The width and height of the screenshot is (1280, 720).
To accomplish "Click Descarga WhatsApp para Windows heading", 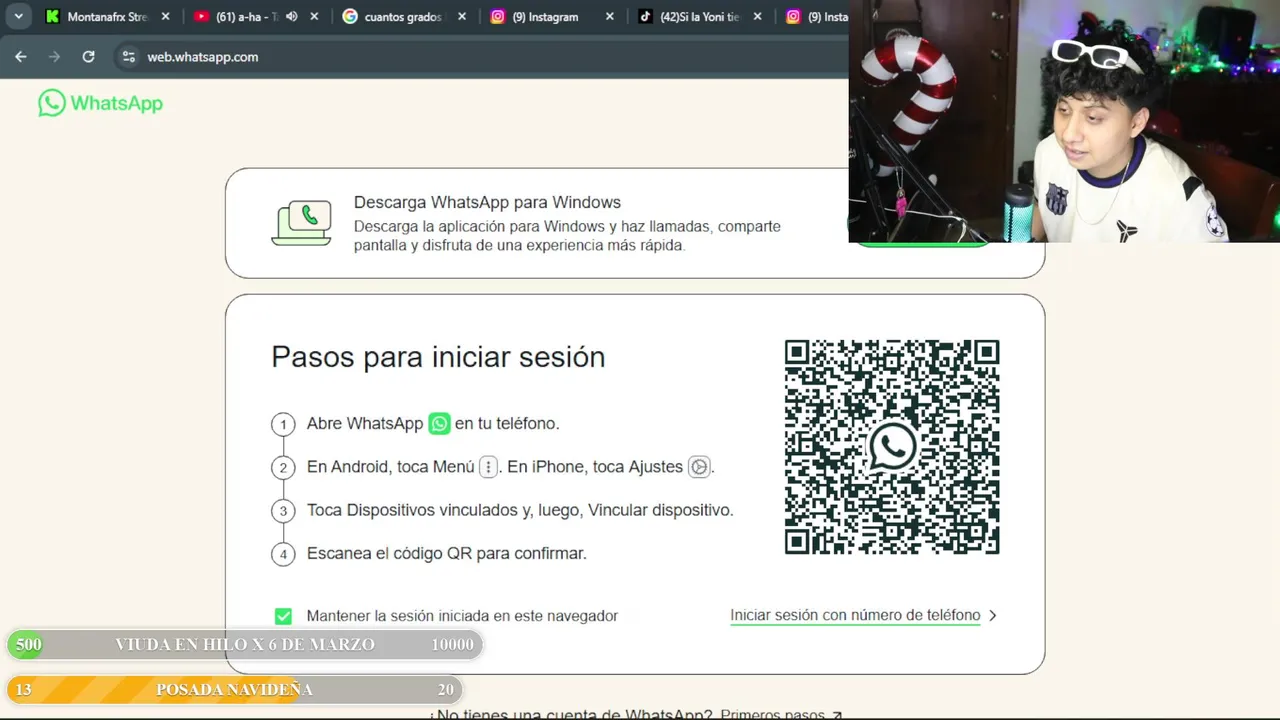I will click(487, 202).
